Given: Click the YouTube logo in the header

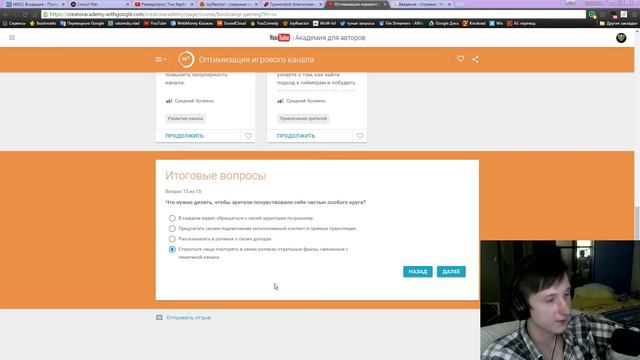Looking at the screenshot, I should click(280, 38).
